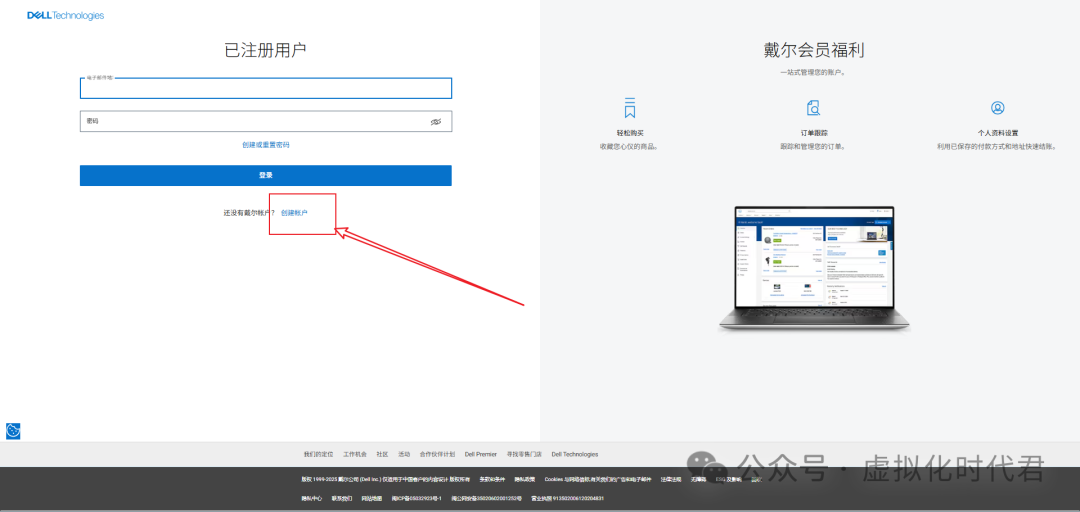This screenshot has height=512, width=1080.
Task: Open the 工作机会 footer link
Action: point(355,454)
